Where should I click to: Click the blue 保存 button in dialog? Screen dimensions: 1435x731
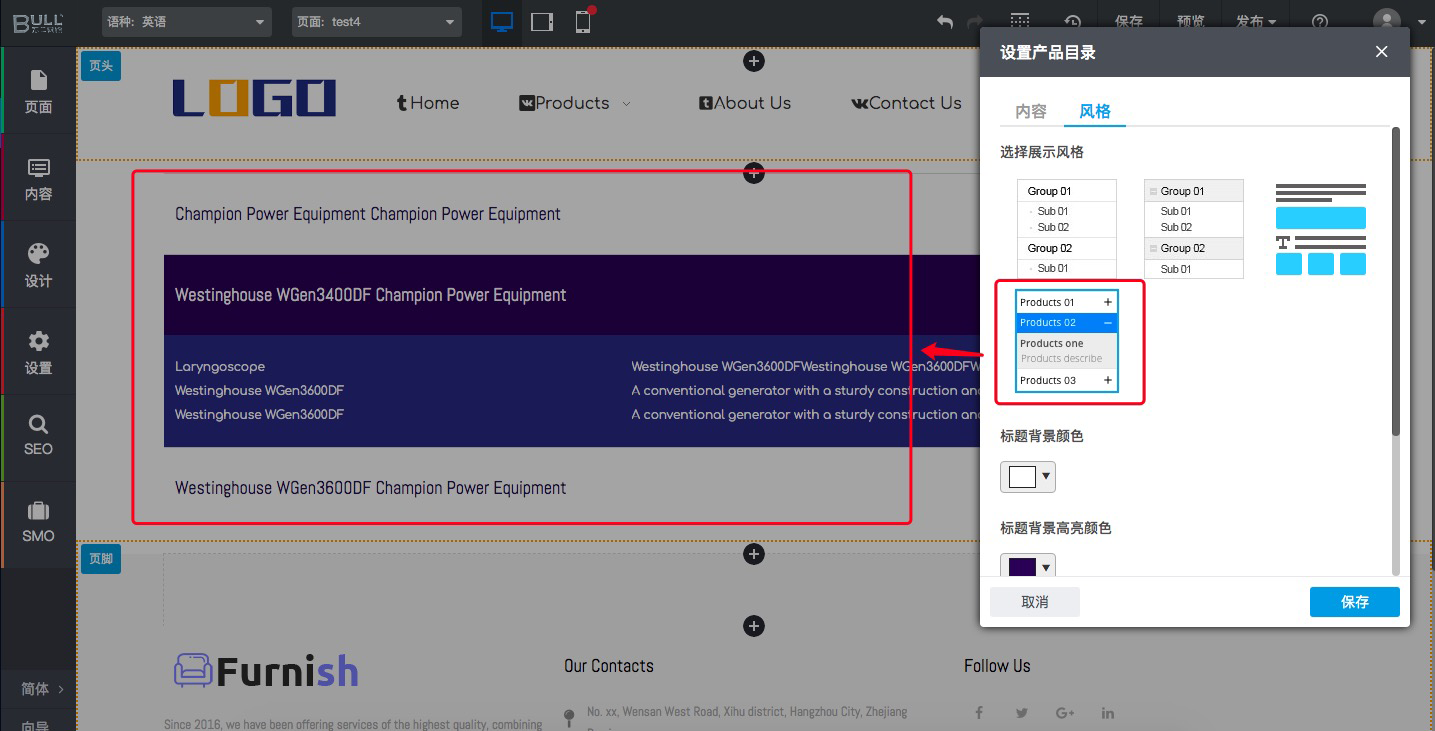1354,602
